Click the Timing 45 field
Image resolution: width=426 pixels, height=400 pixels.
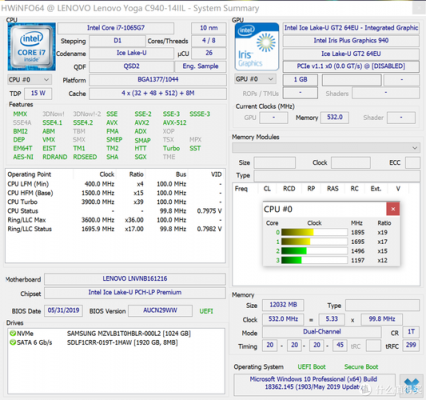340,345
